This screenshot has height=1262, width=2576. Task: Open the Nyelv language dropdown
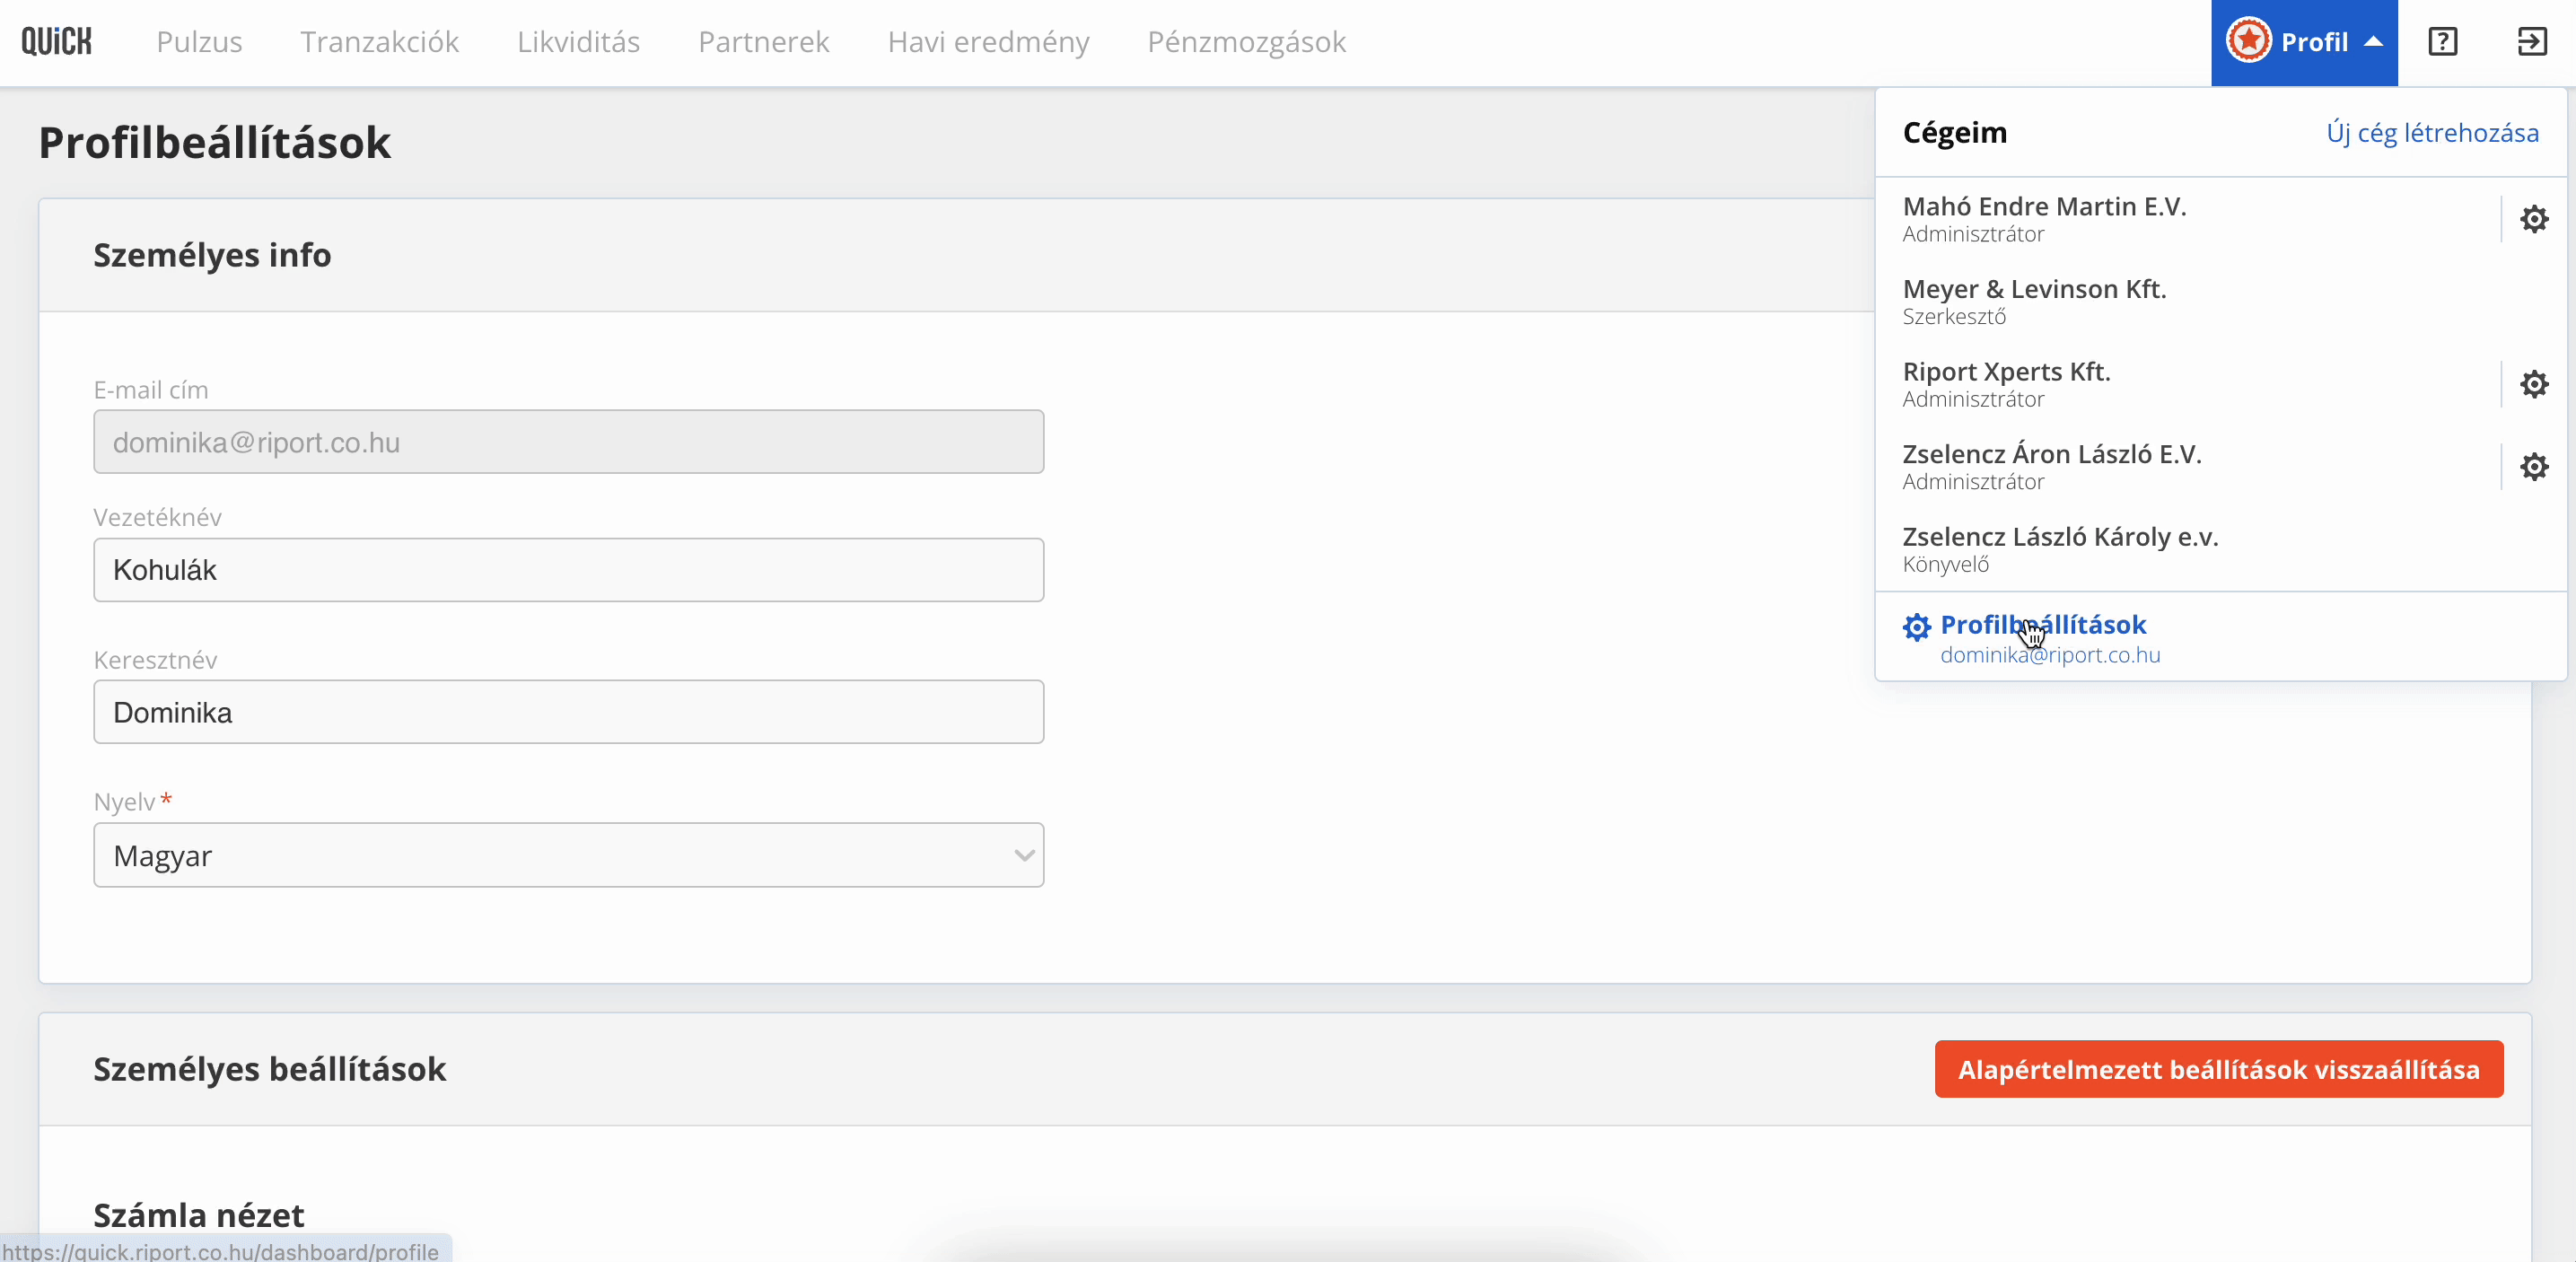click(x=569, y=855)
